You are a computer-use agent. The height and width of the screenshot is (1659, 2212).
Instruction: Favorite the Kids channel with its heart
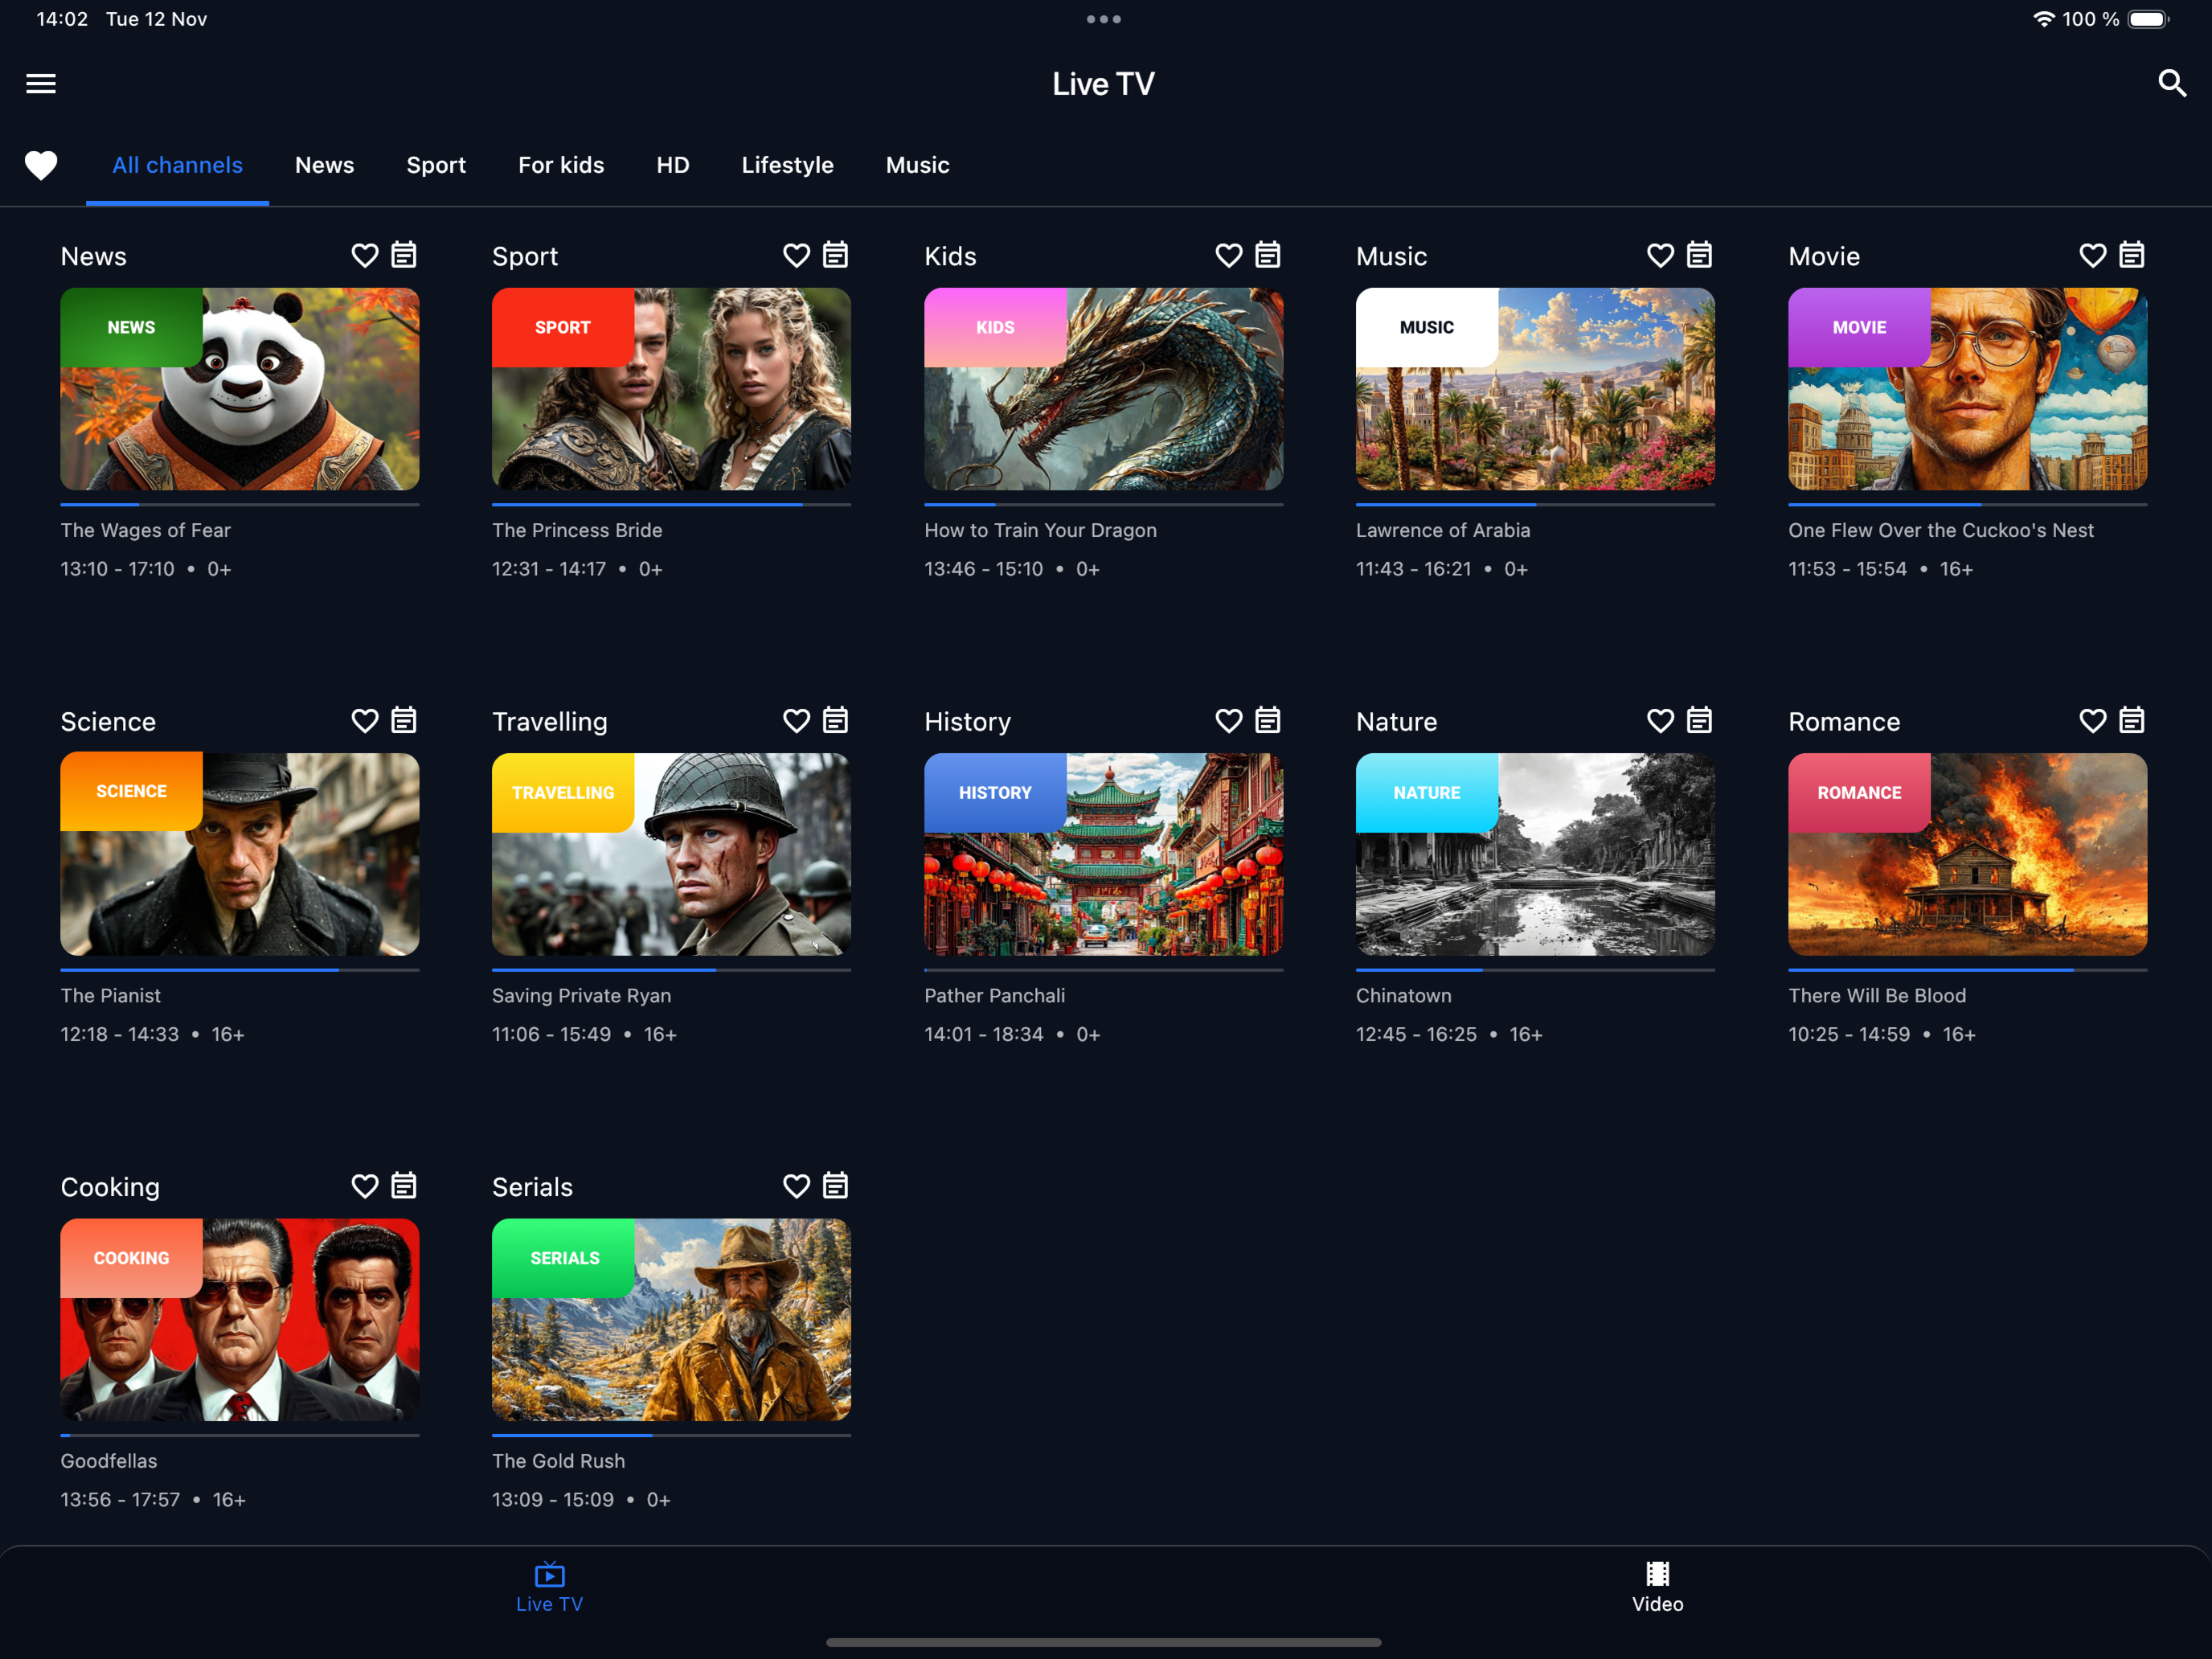click(x=1229, y=256)
